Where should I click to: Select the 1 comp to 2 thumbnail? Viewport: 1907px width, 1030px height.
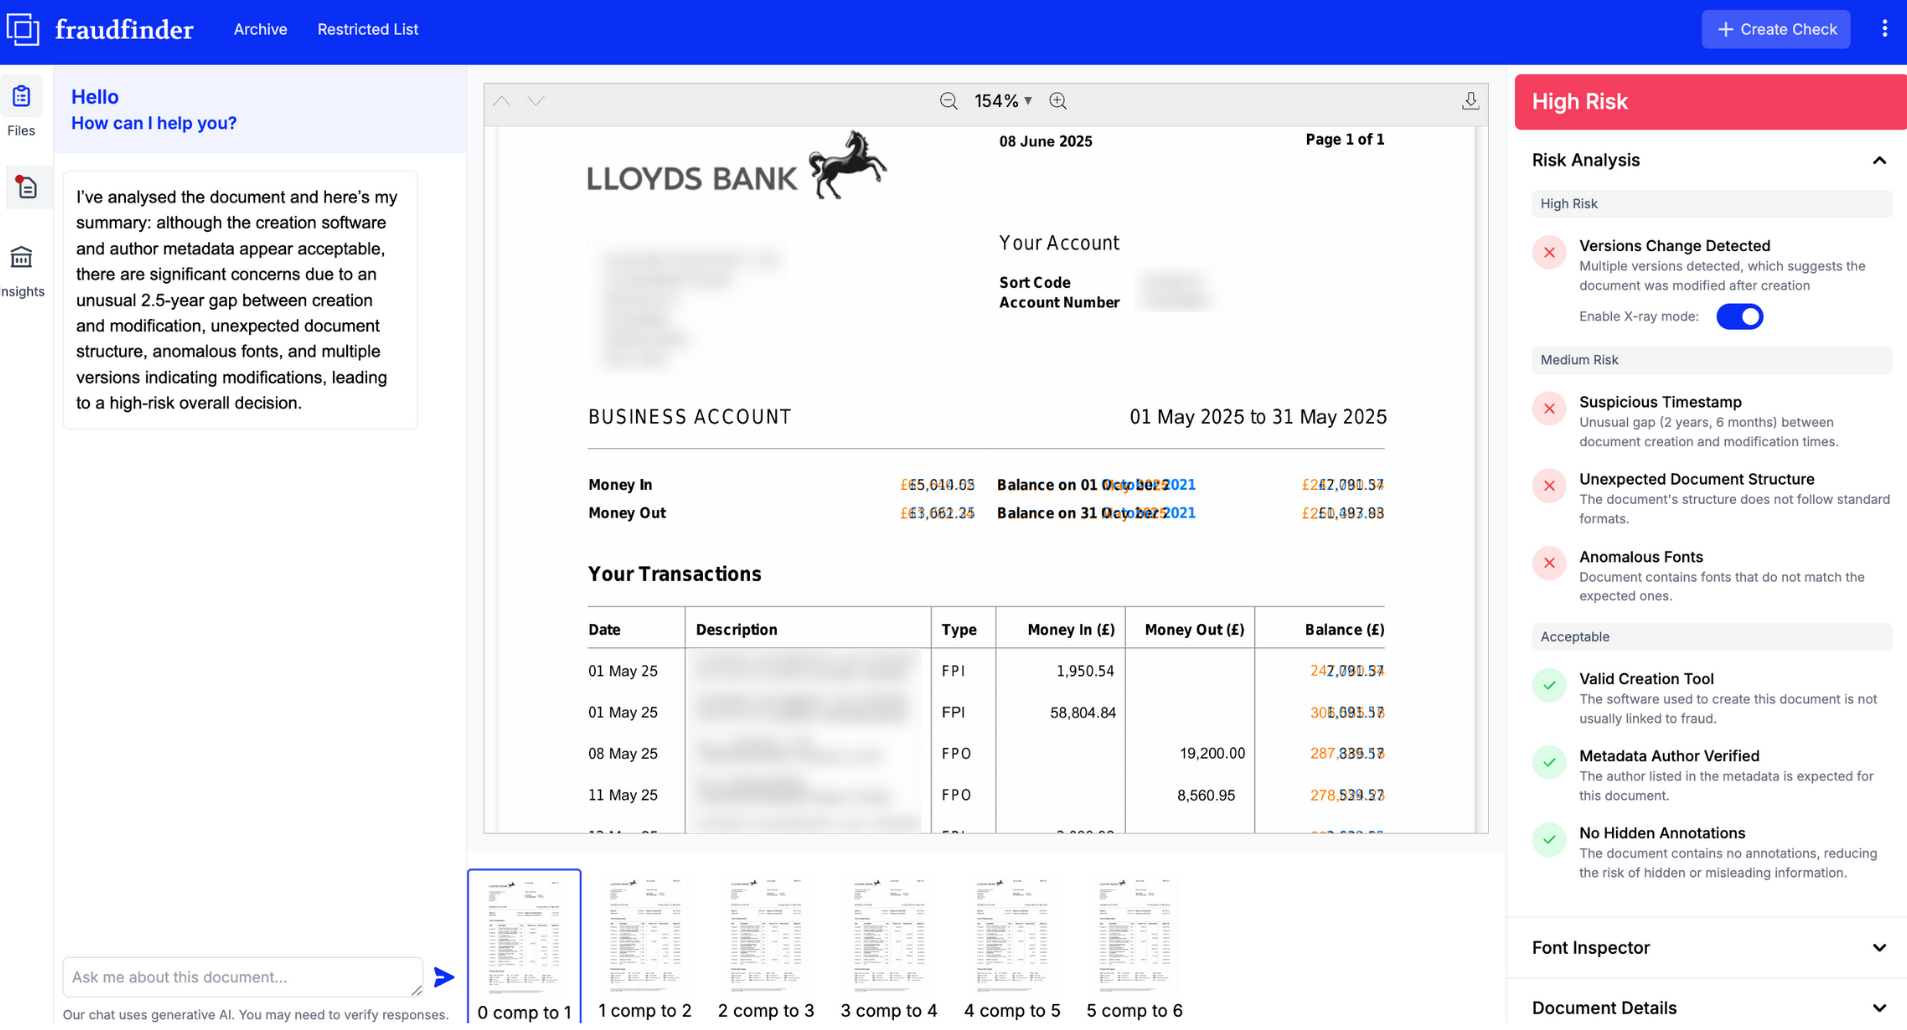645,947
